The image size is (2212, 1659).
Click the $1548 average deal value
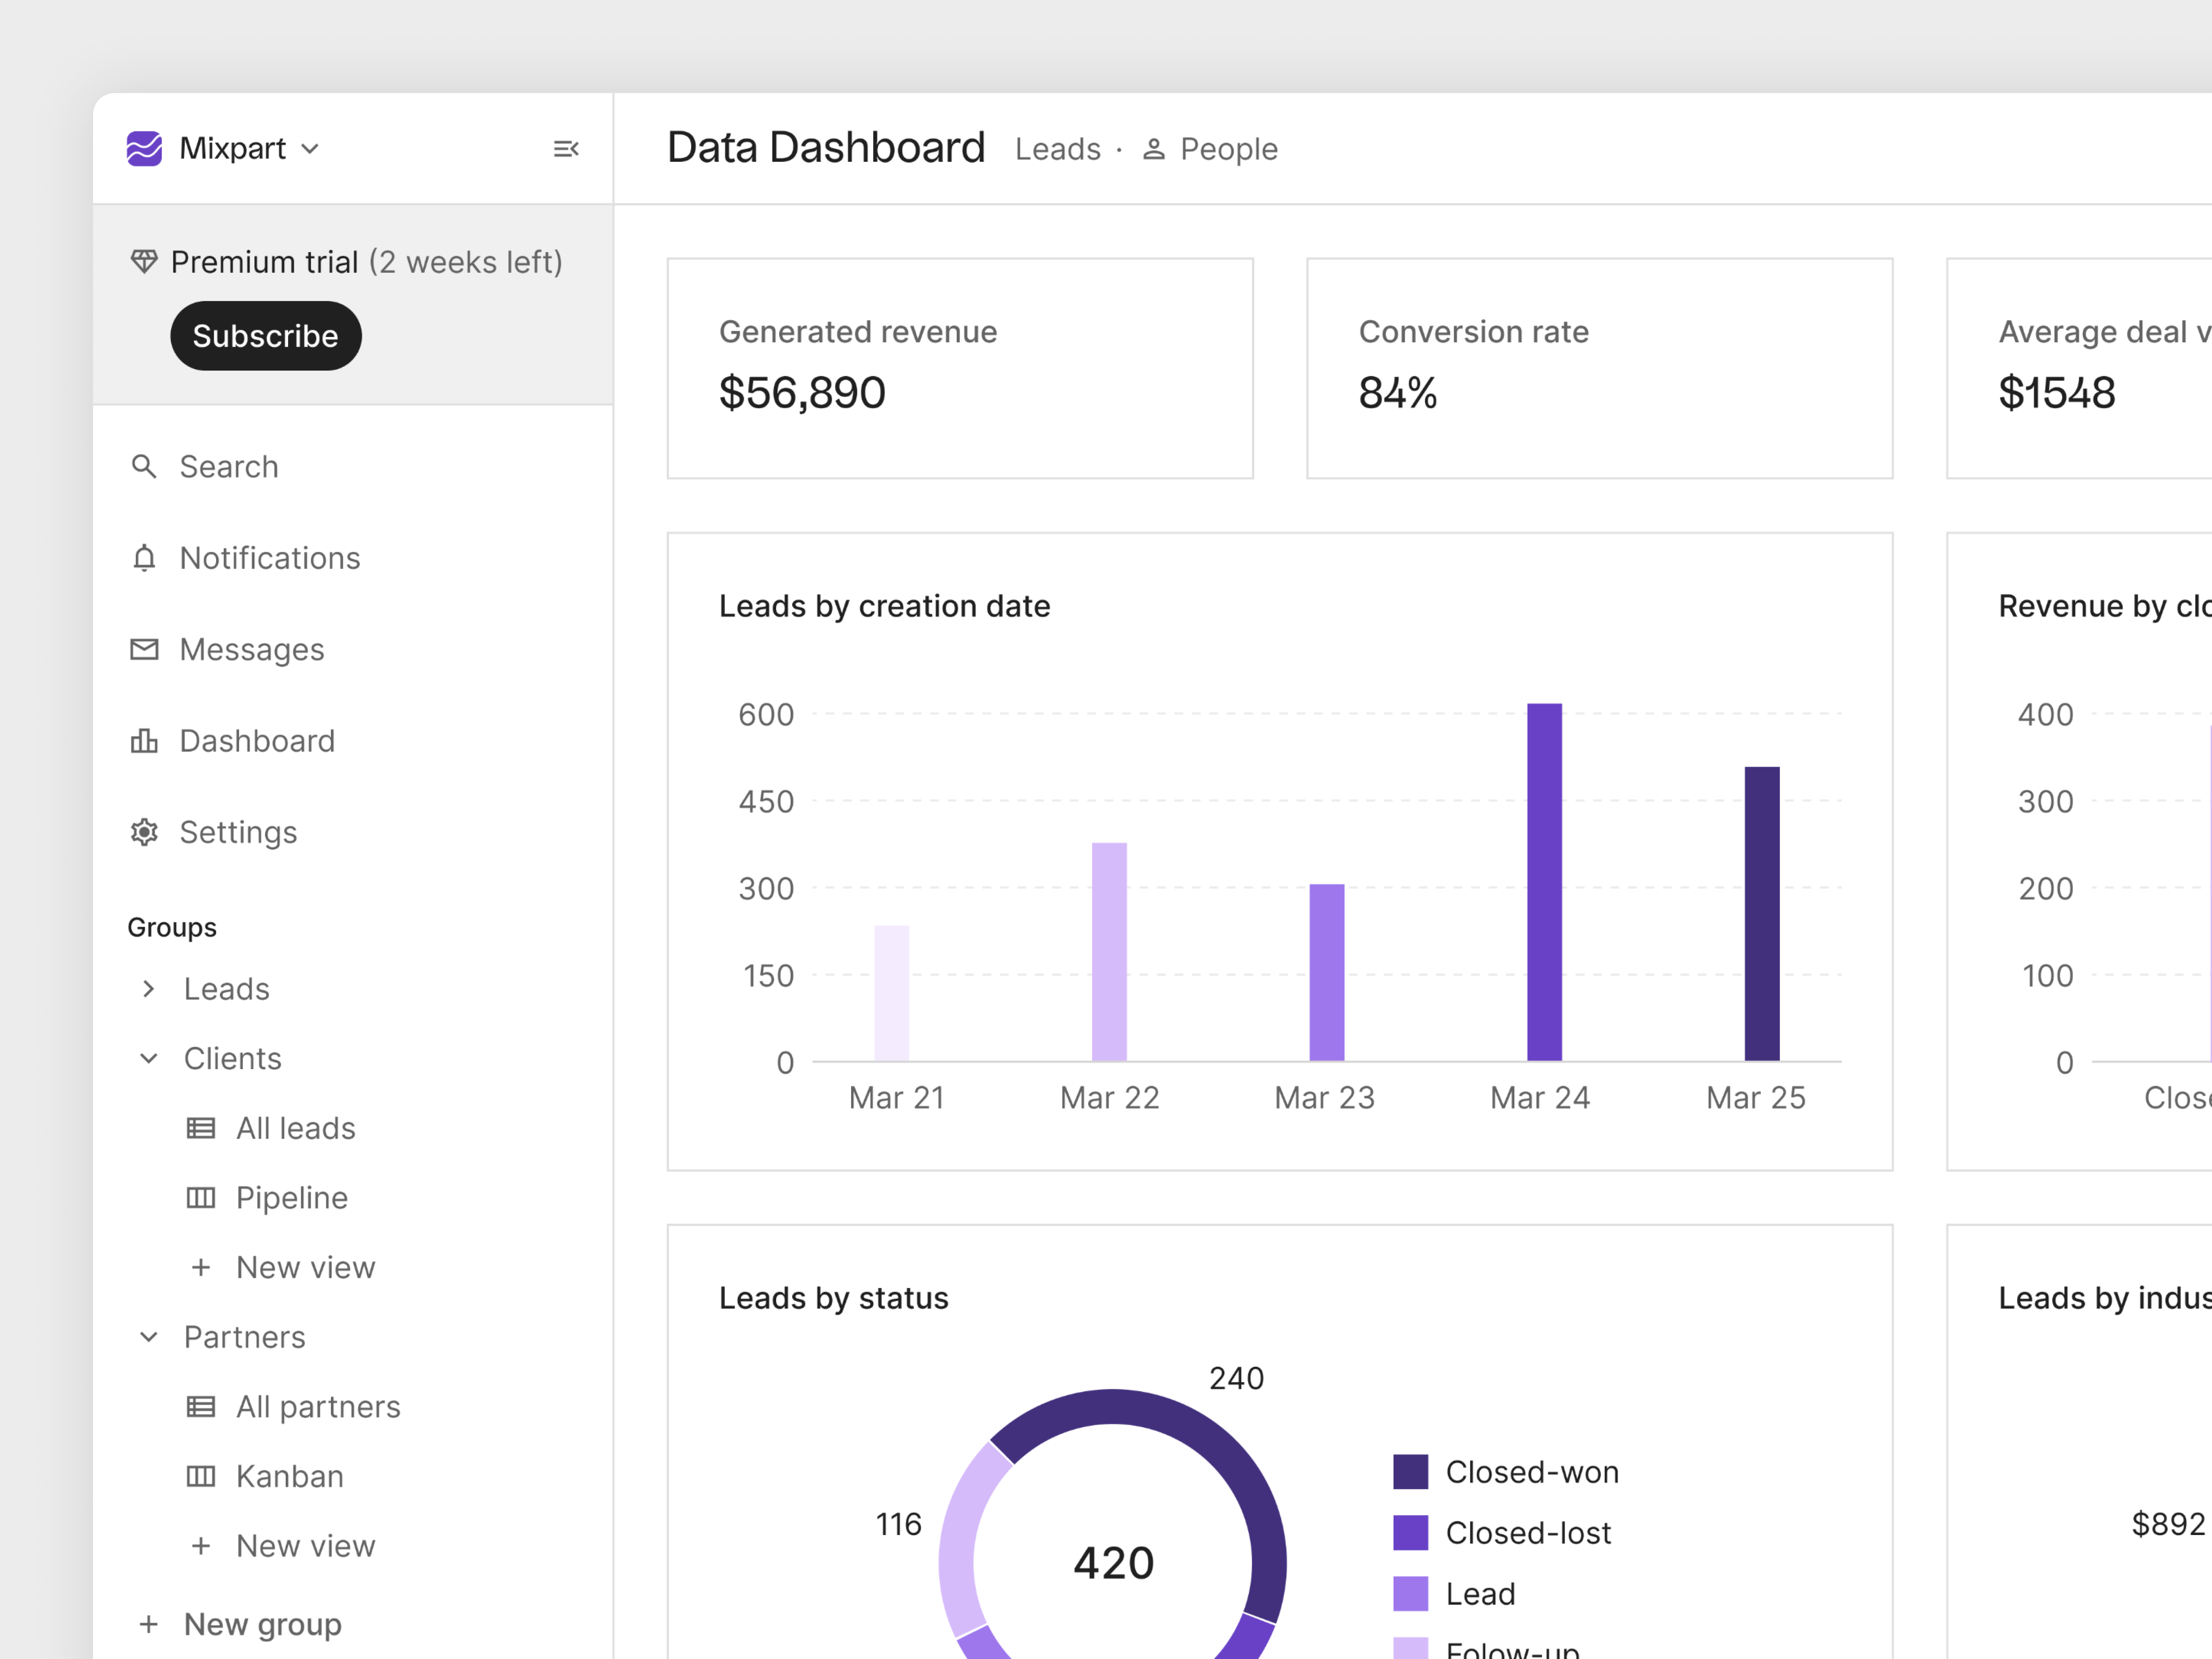2057,392
